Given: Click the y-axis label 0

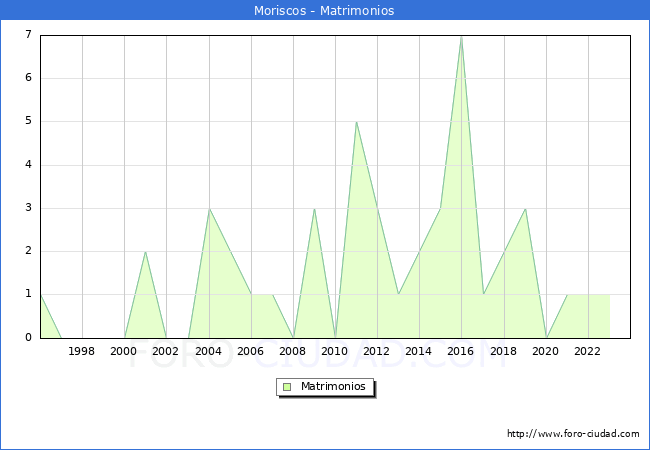Looking at the screenshot, I should tap(28, 337).
